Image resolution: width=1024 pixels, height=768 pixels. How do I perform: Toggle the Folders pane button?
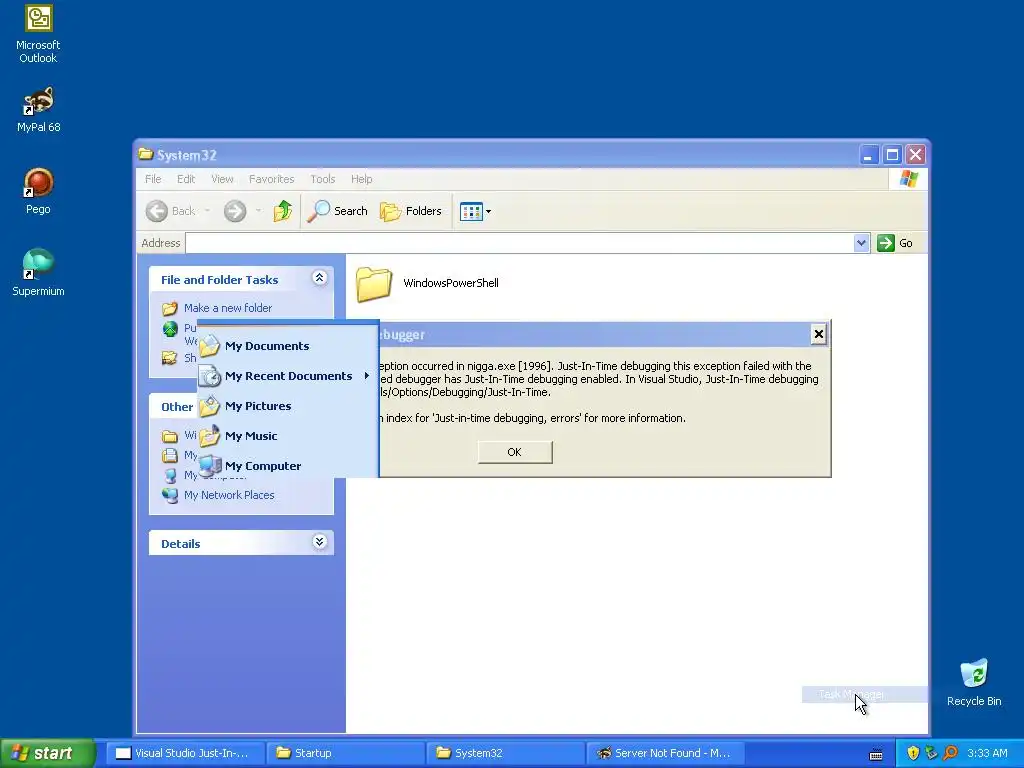point(411,211)
